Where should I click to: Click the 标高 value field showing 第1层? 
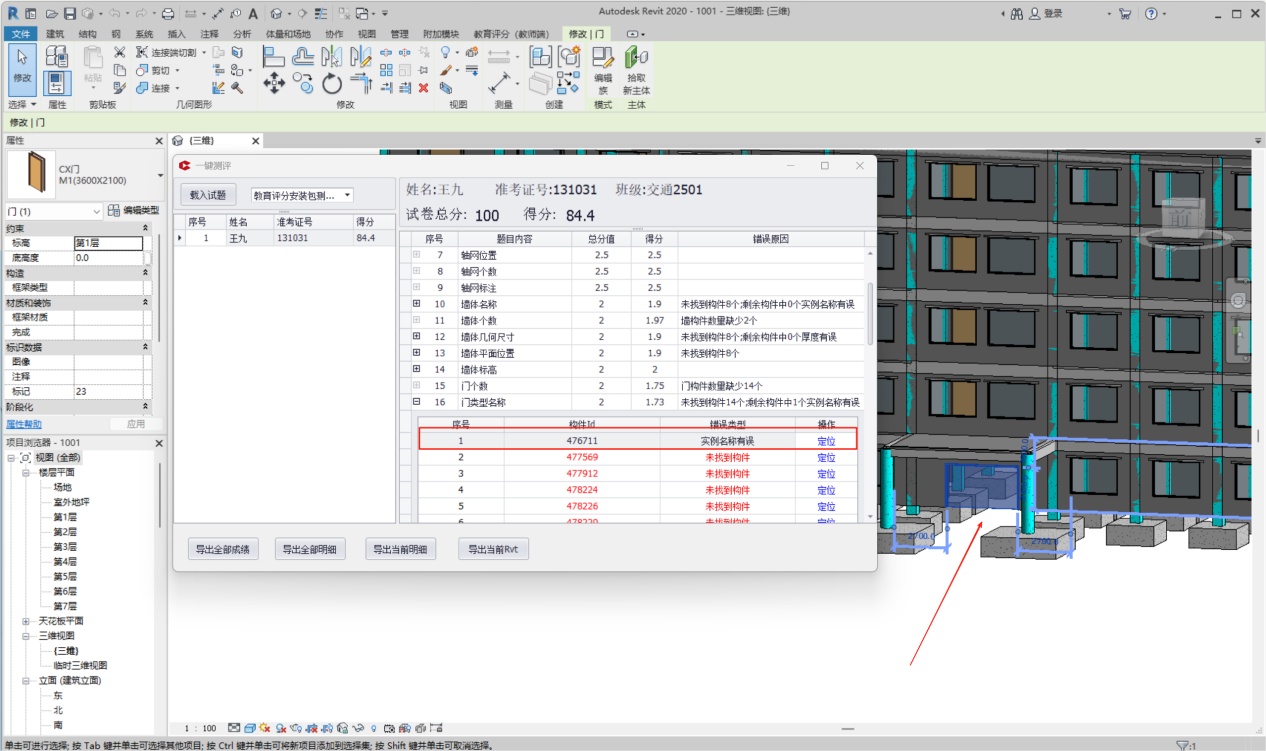pos(108,243)
